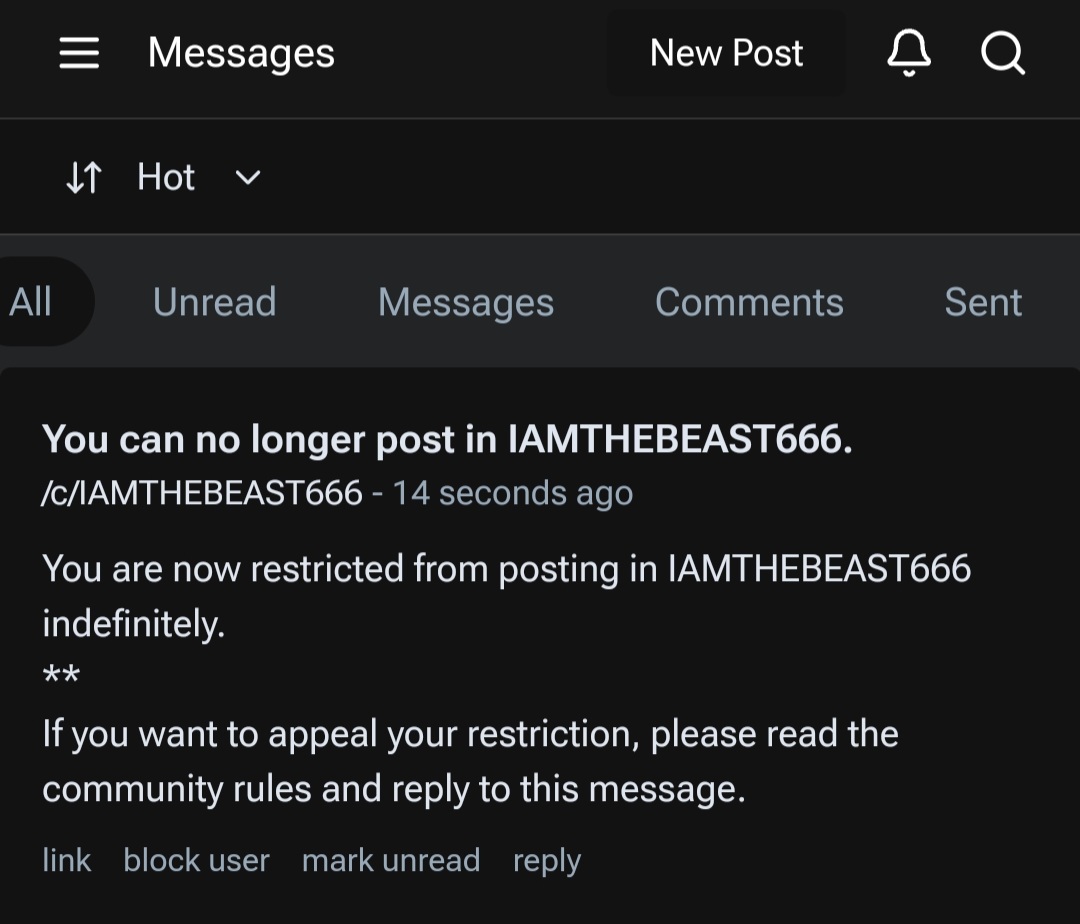Switch to the Unread tab
Image resolution: width=1080 pixels, height=924 pixels.
pos(214,302)
